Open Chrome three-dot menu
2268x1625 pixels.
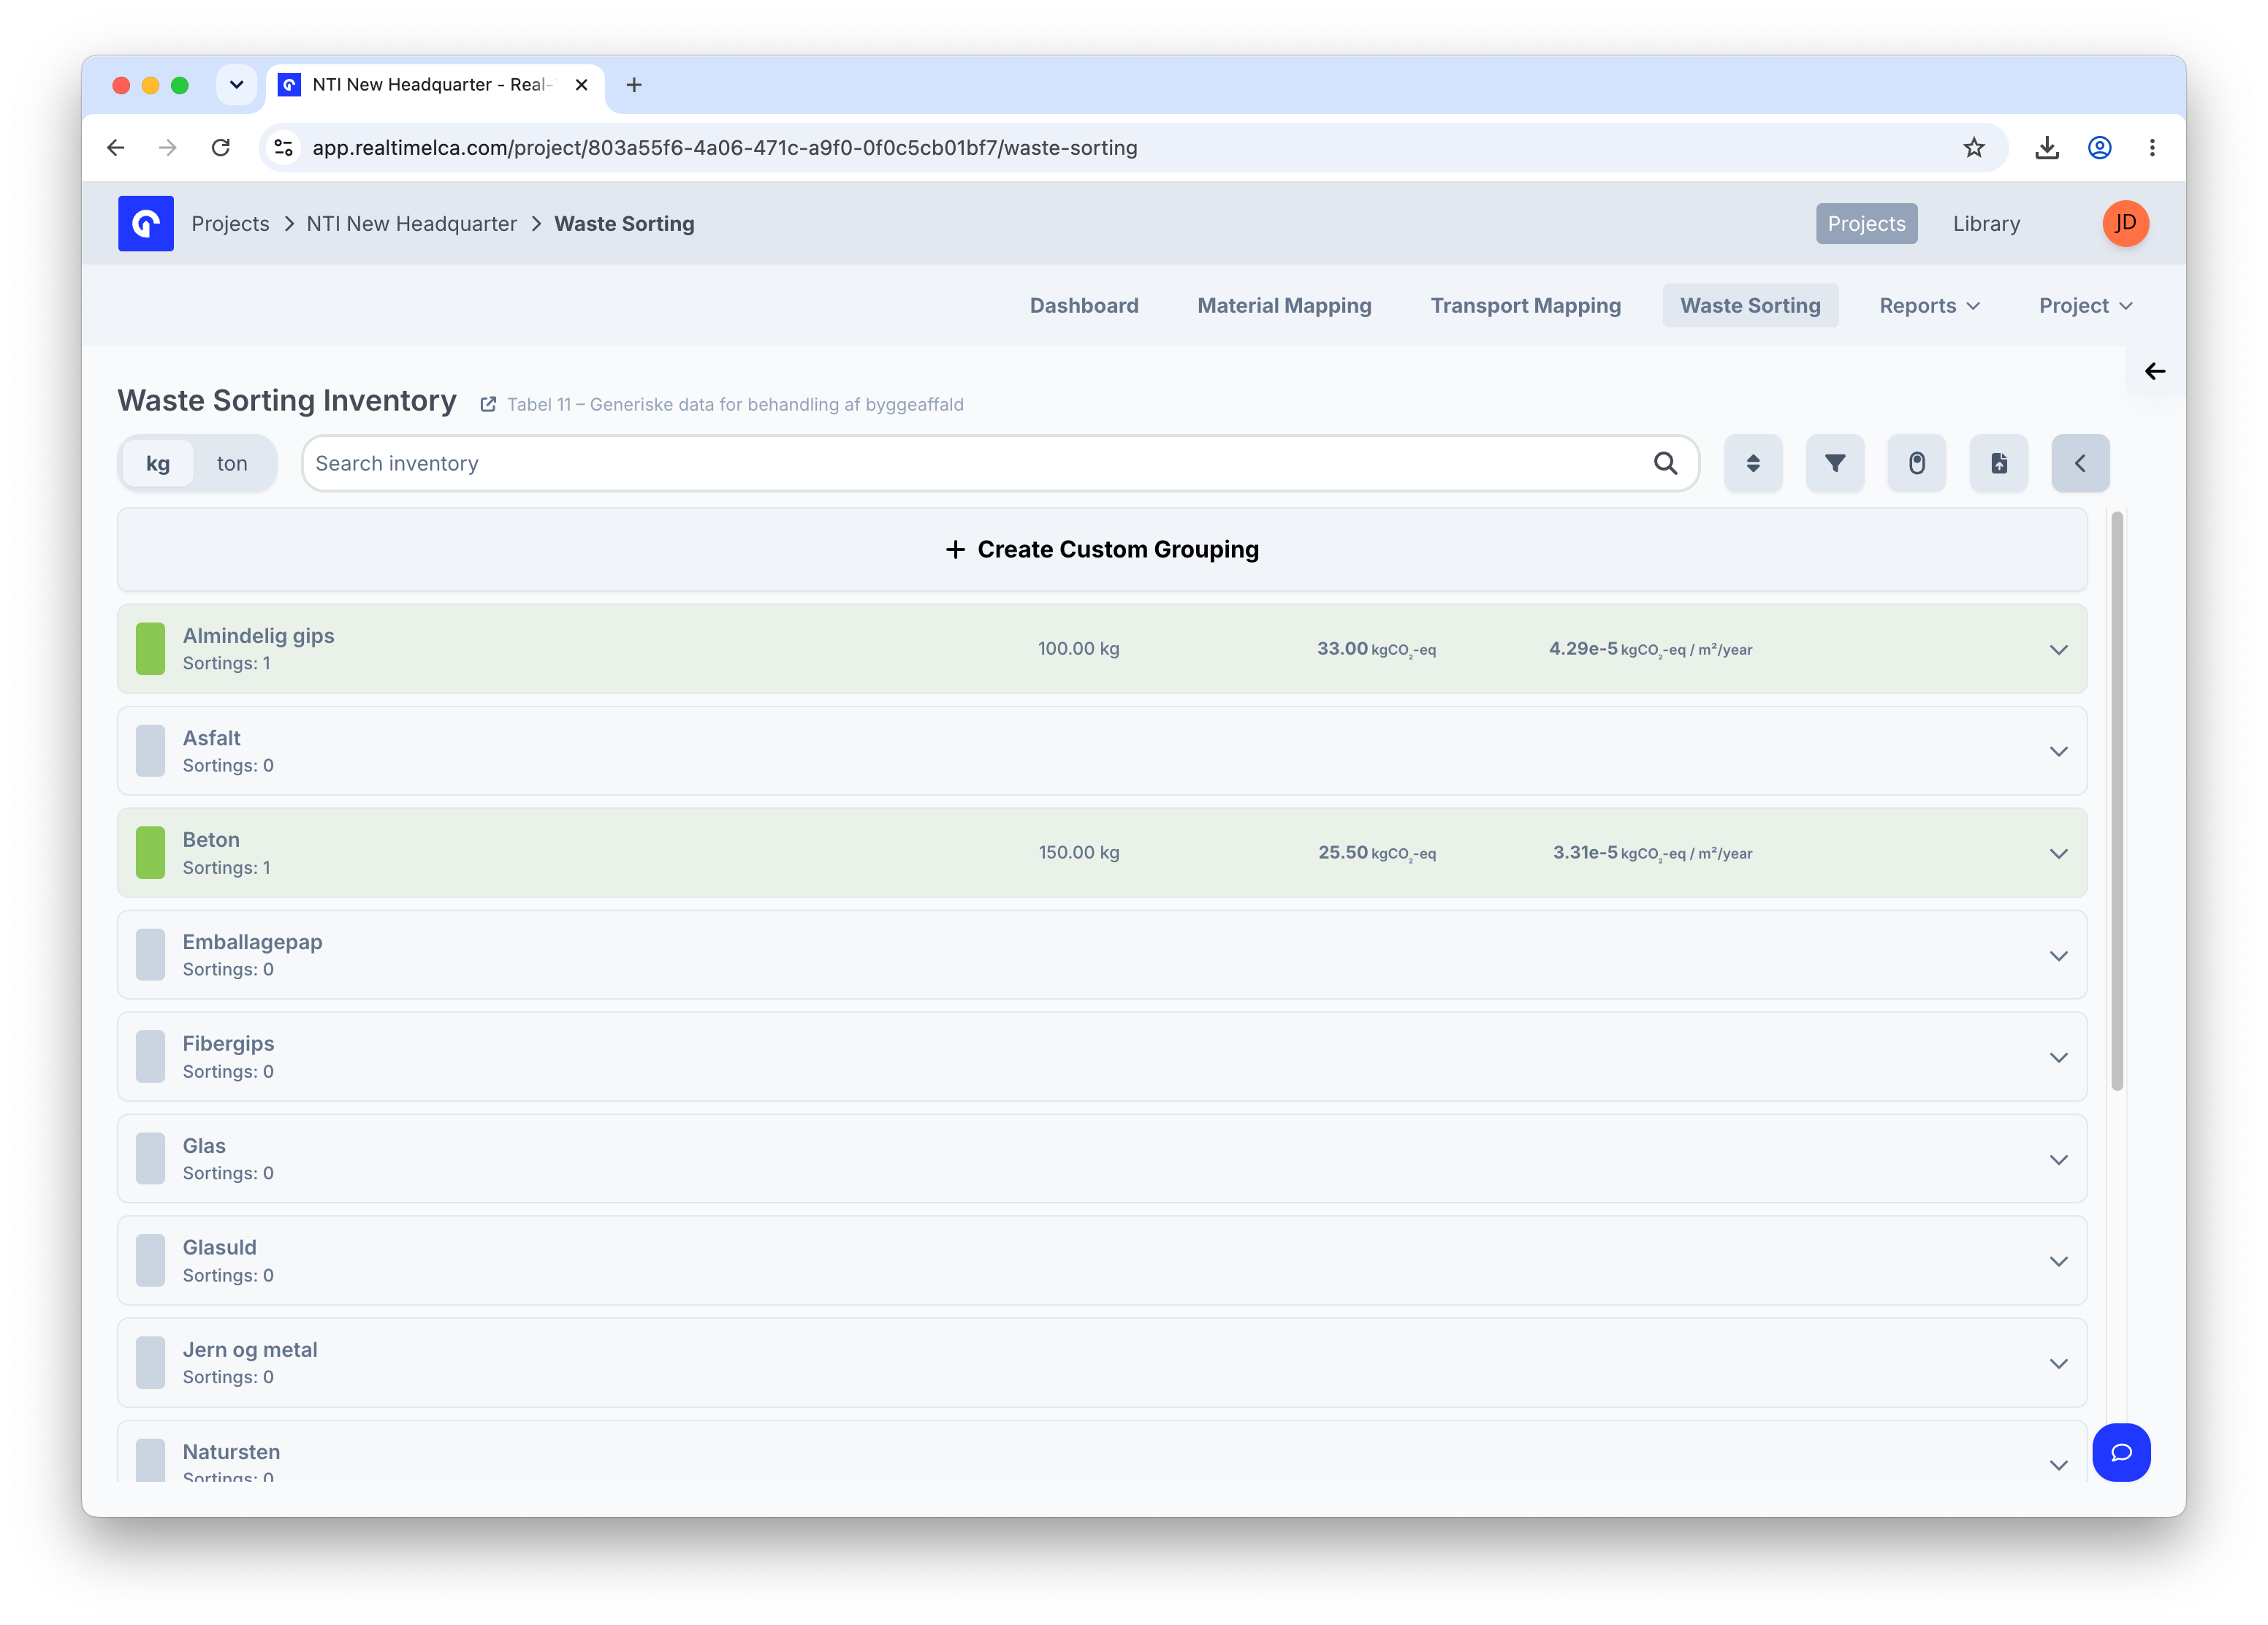(x=2152, y=148)
